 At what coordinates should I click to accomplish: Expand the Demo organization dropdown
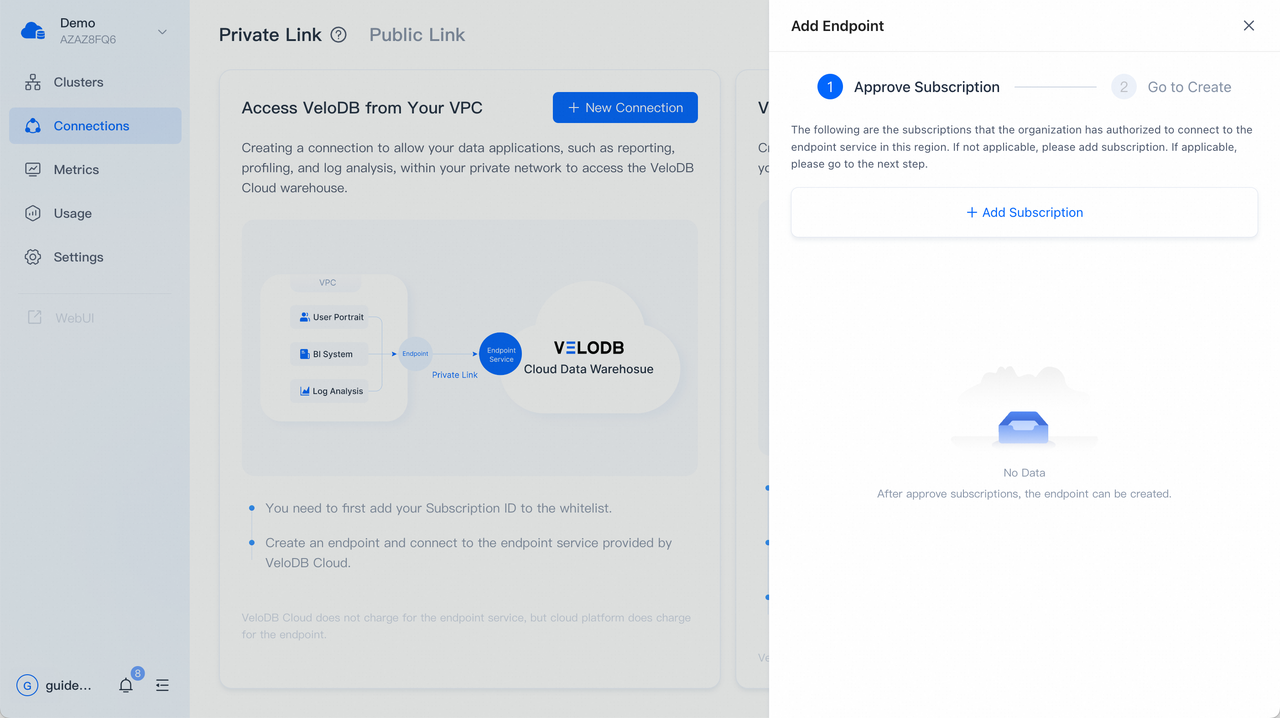click(x=162, y=32)
